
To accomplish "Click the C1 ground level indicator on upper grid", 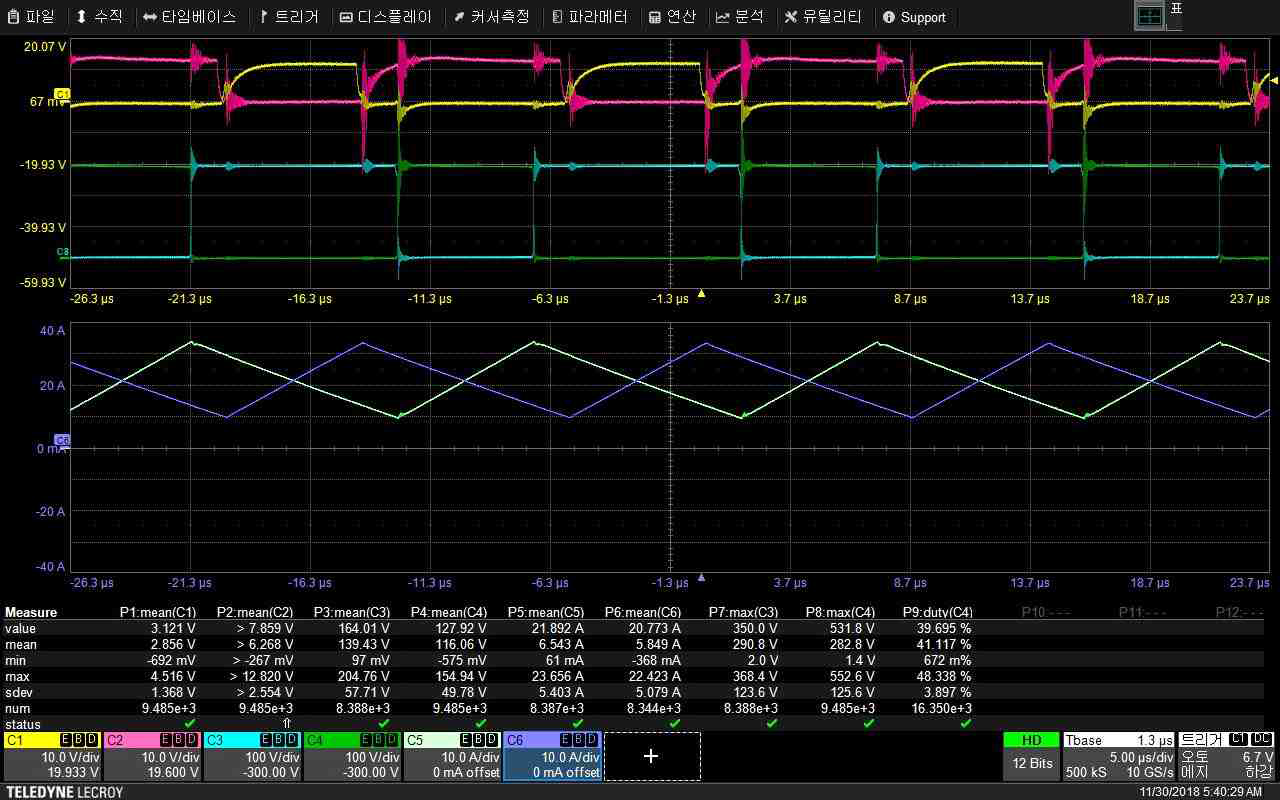I will click(62, 94).
